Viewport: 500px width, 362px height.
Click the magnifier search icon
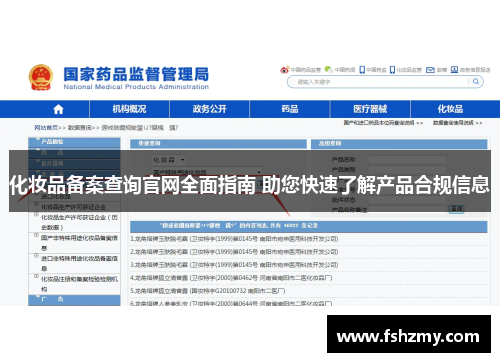(476, 81)
